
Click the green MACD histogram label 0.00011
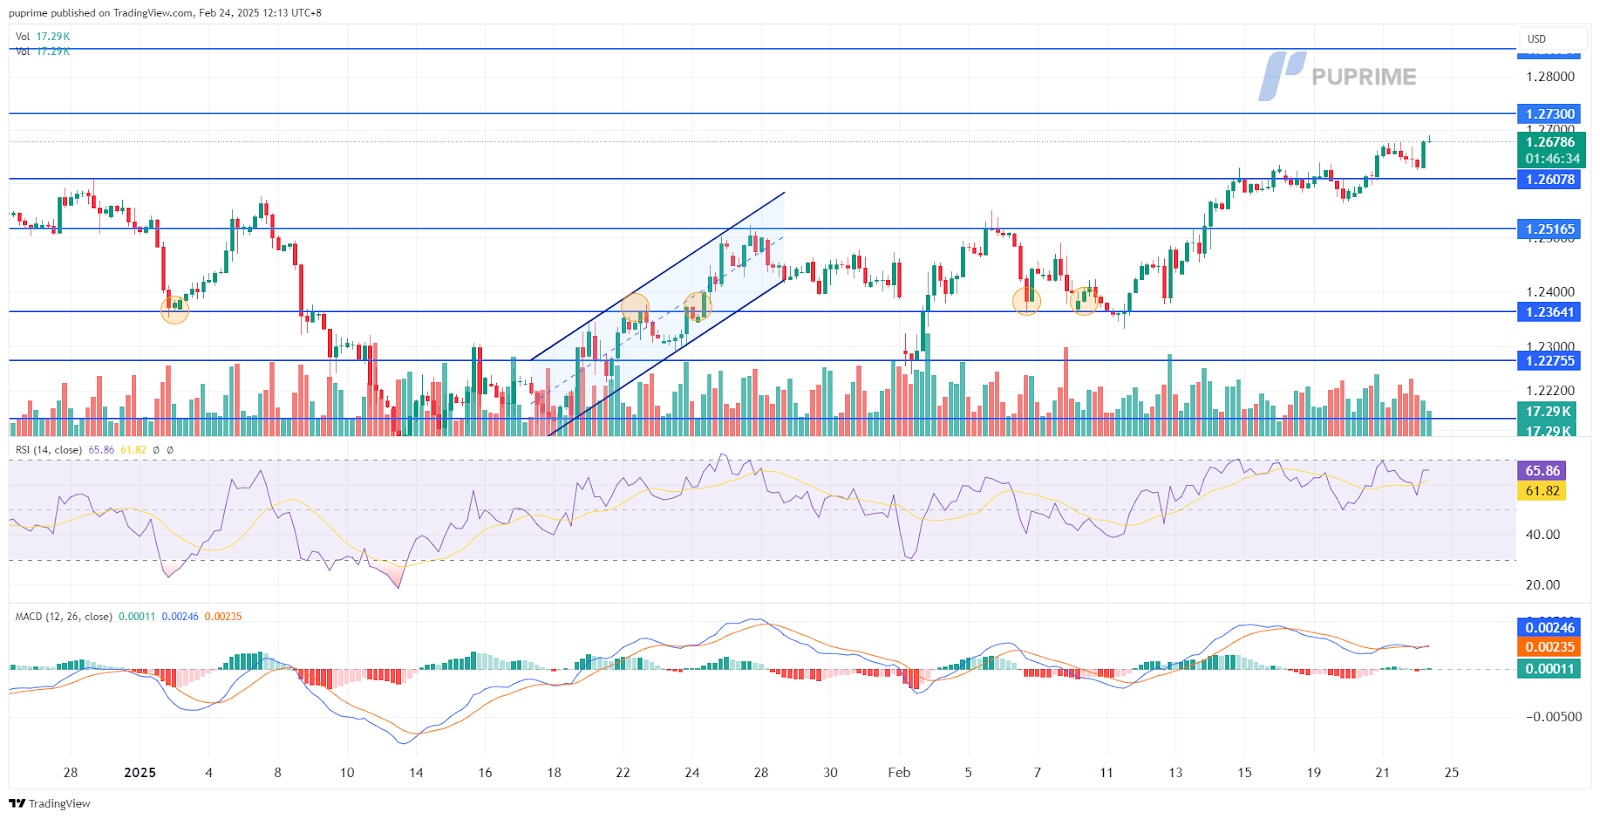coord(1549,668)
